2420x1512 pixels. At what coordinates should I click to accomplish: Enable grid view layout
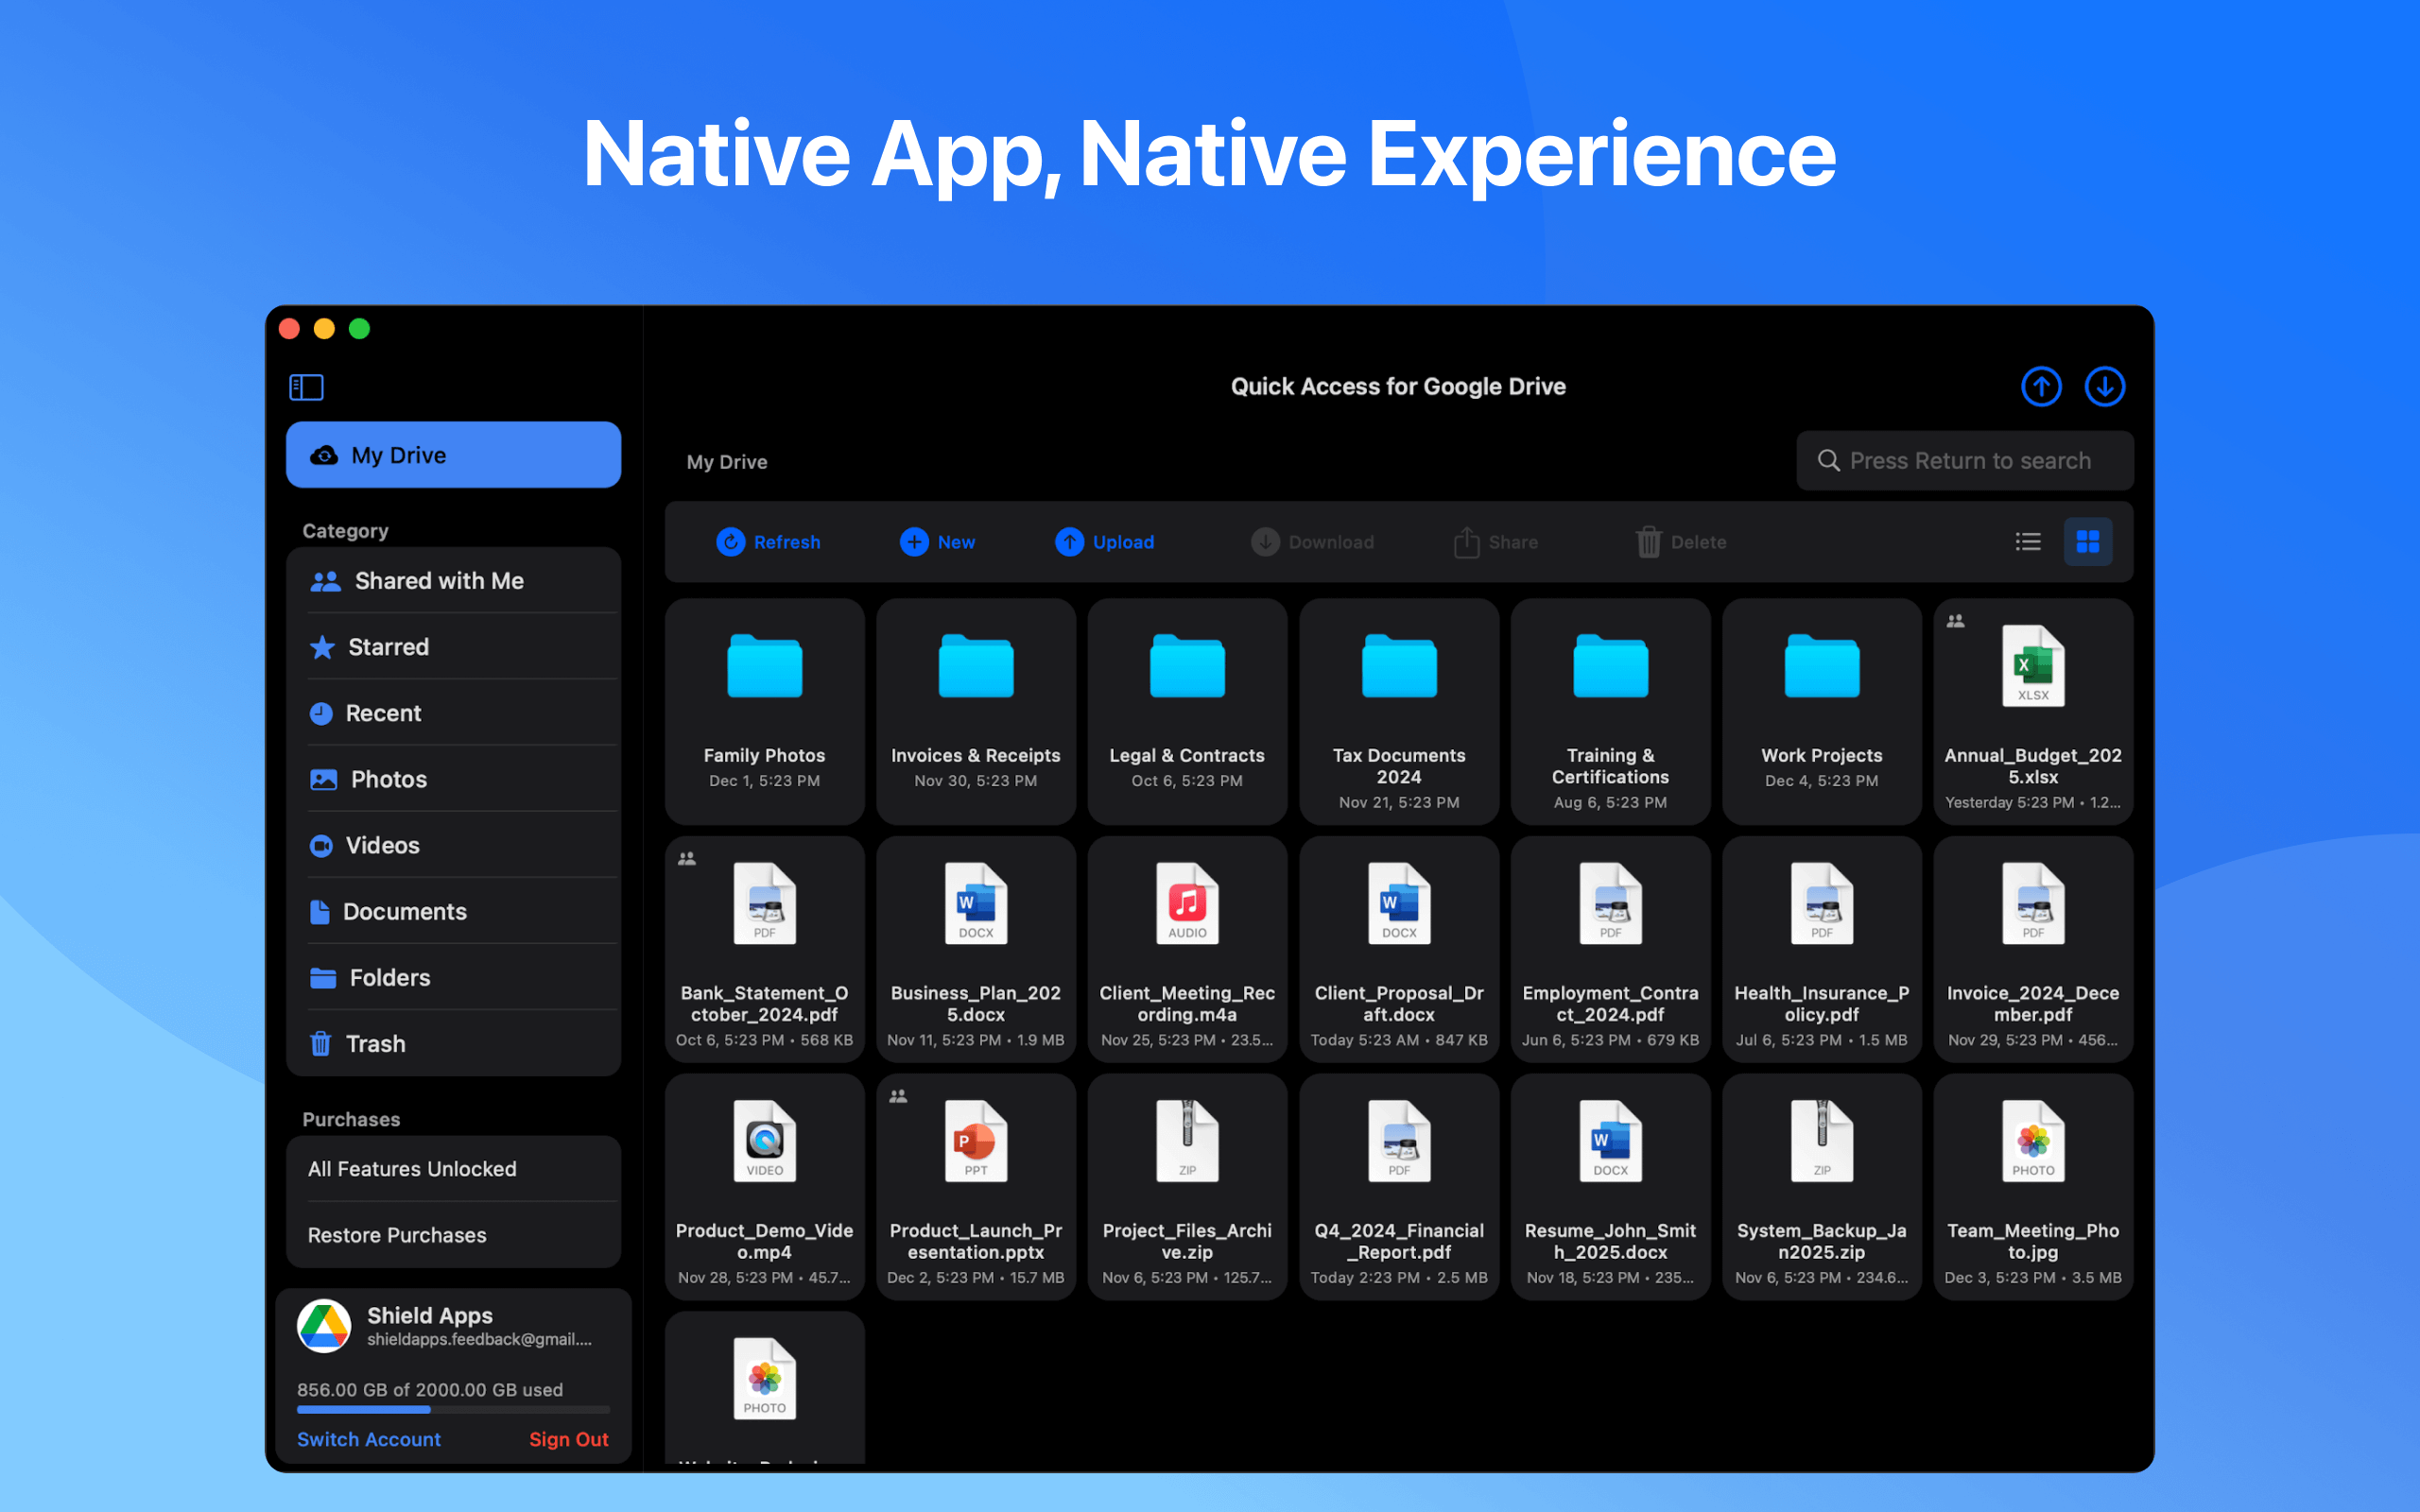2088,541
